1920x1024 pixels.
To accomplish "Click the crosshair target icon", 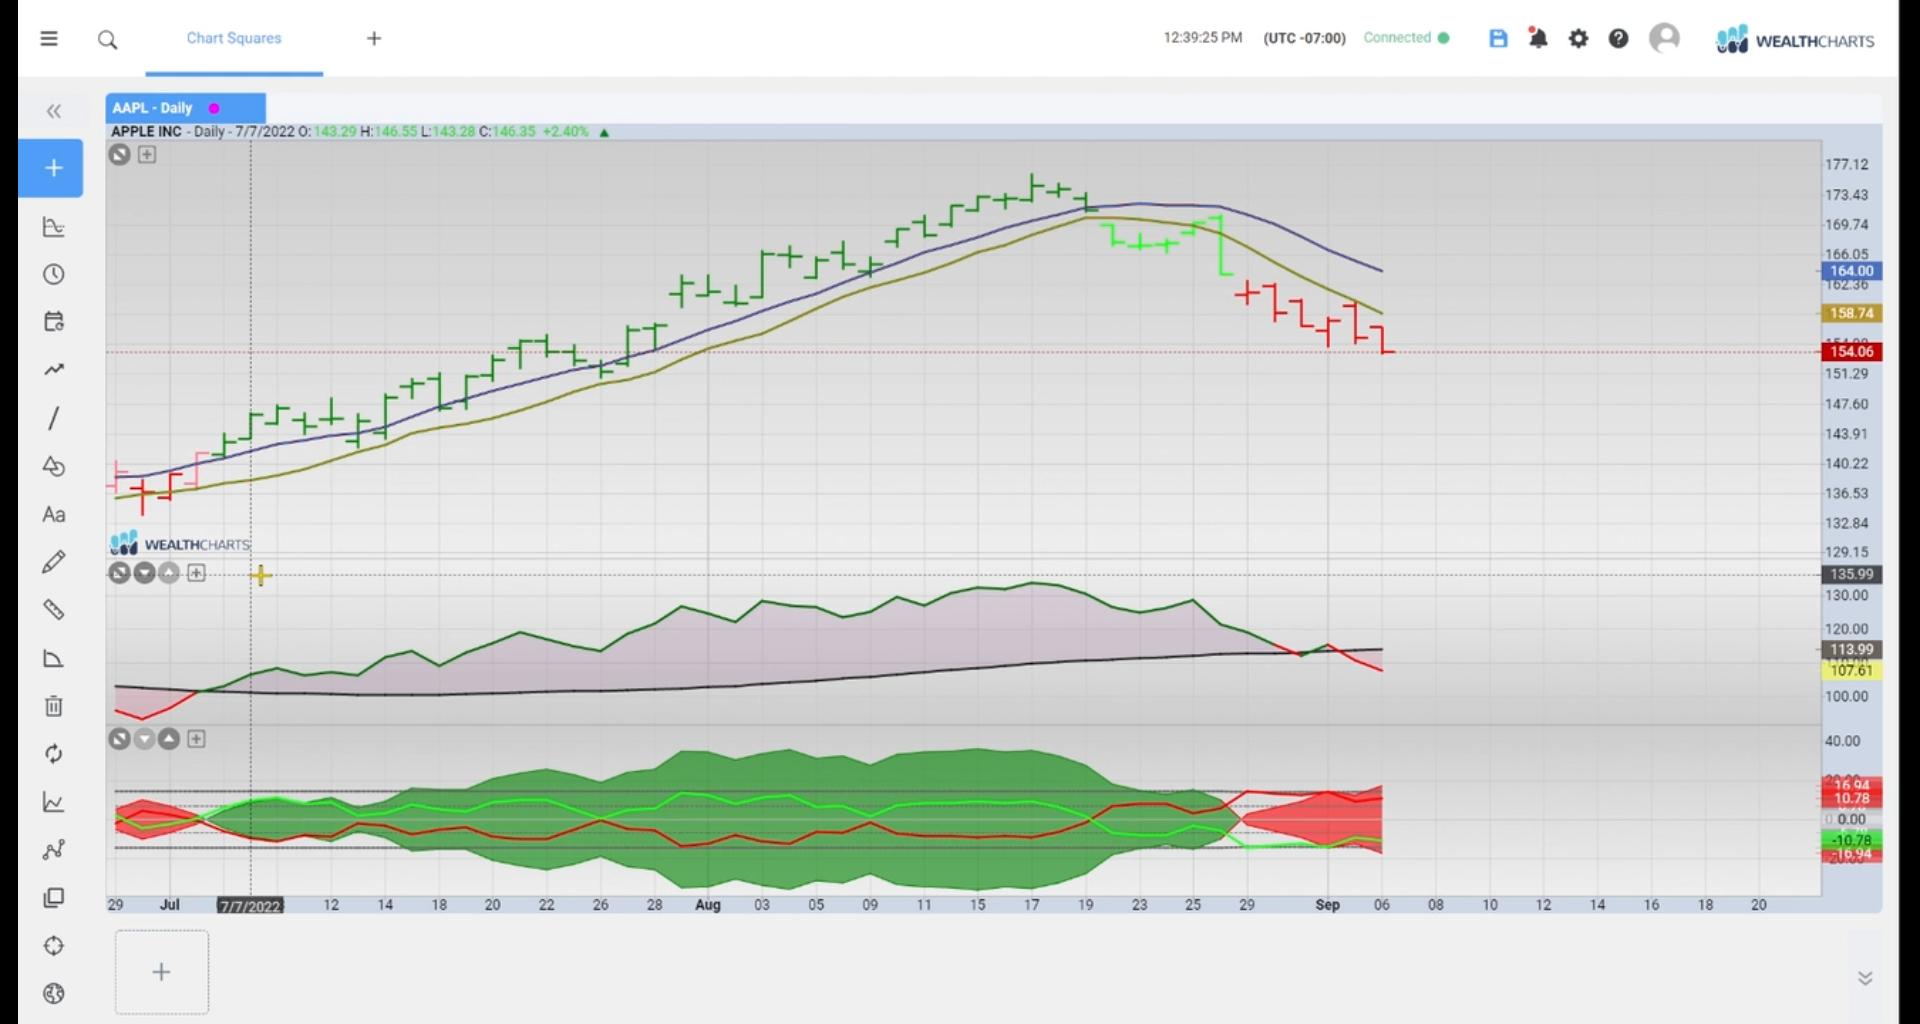I will pyautogui.click(x=54, y=946).
